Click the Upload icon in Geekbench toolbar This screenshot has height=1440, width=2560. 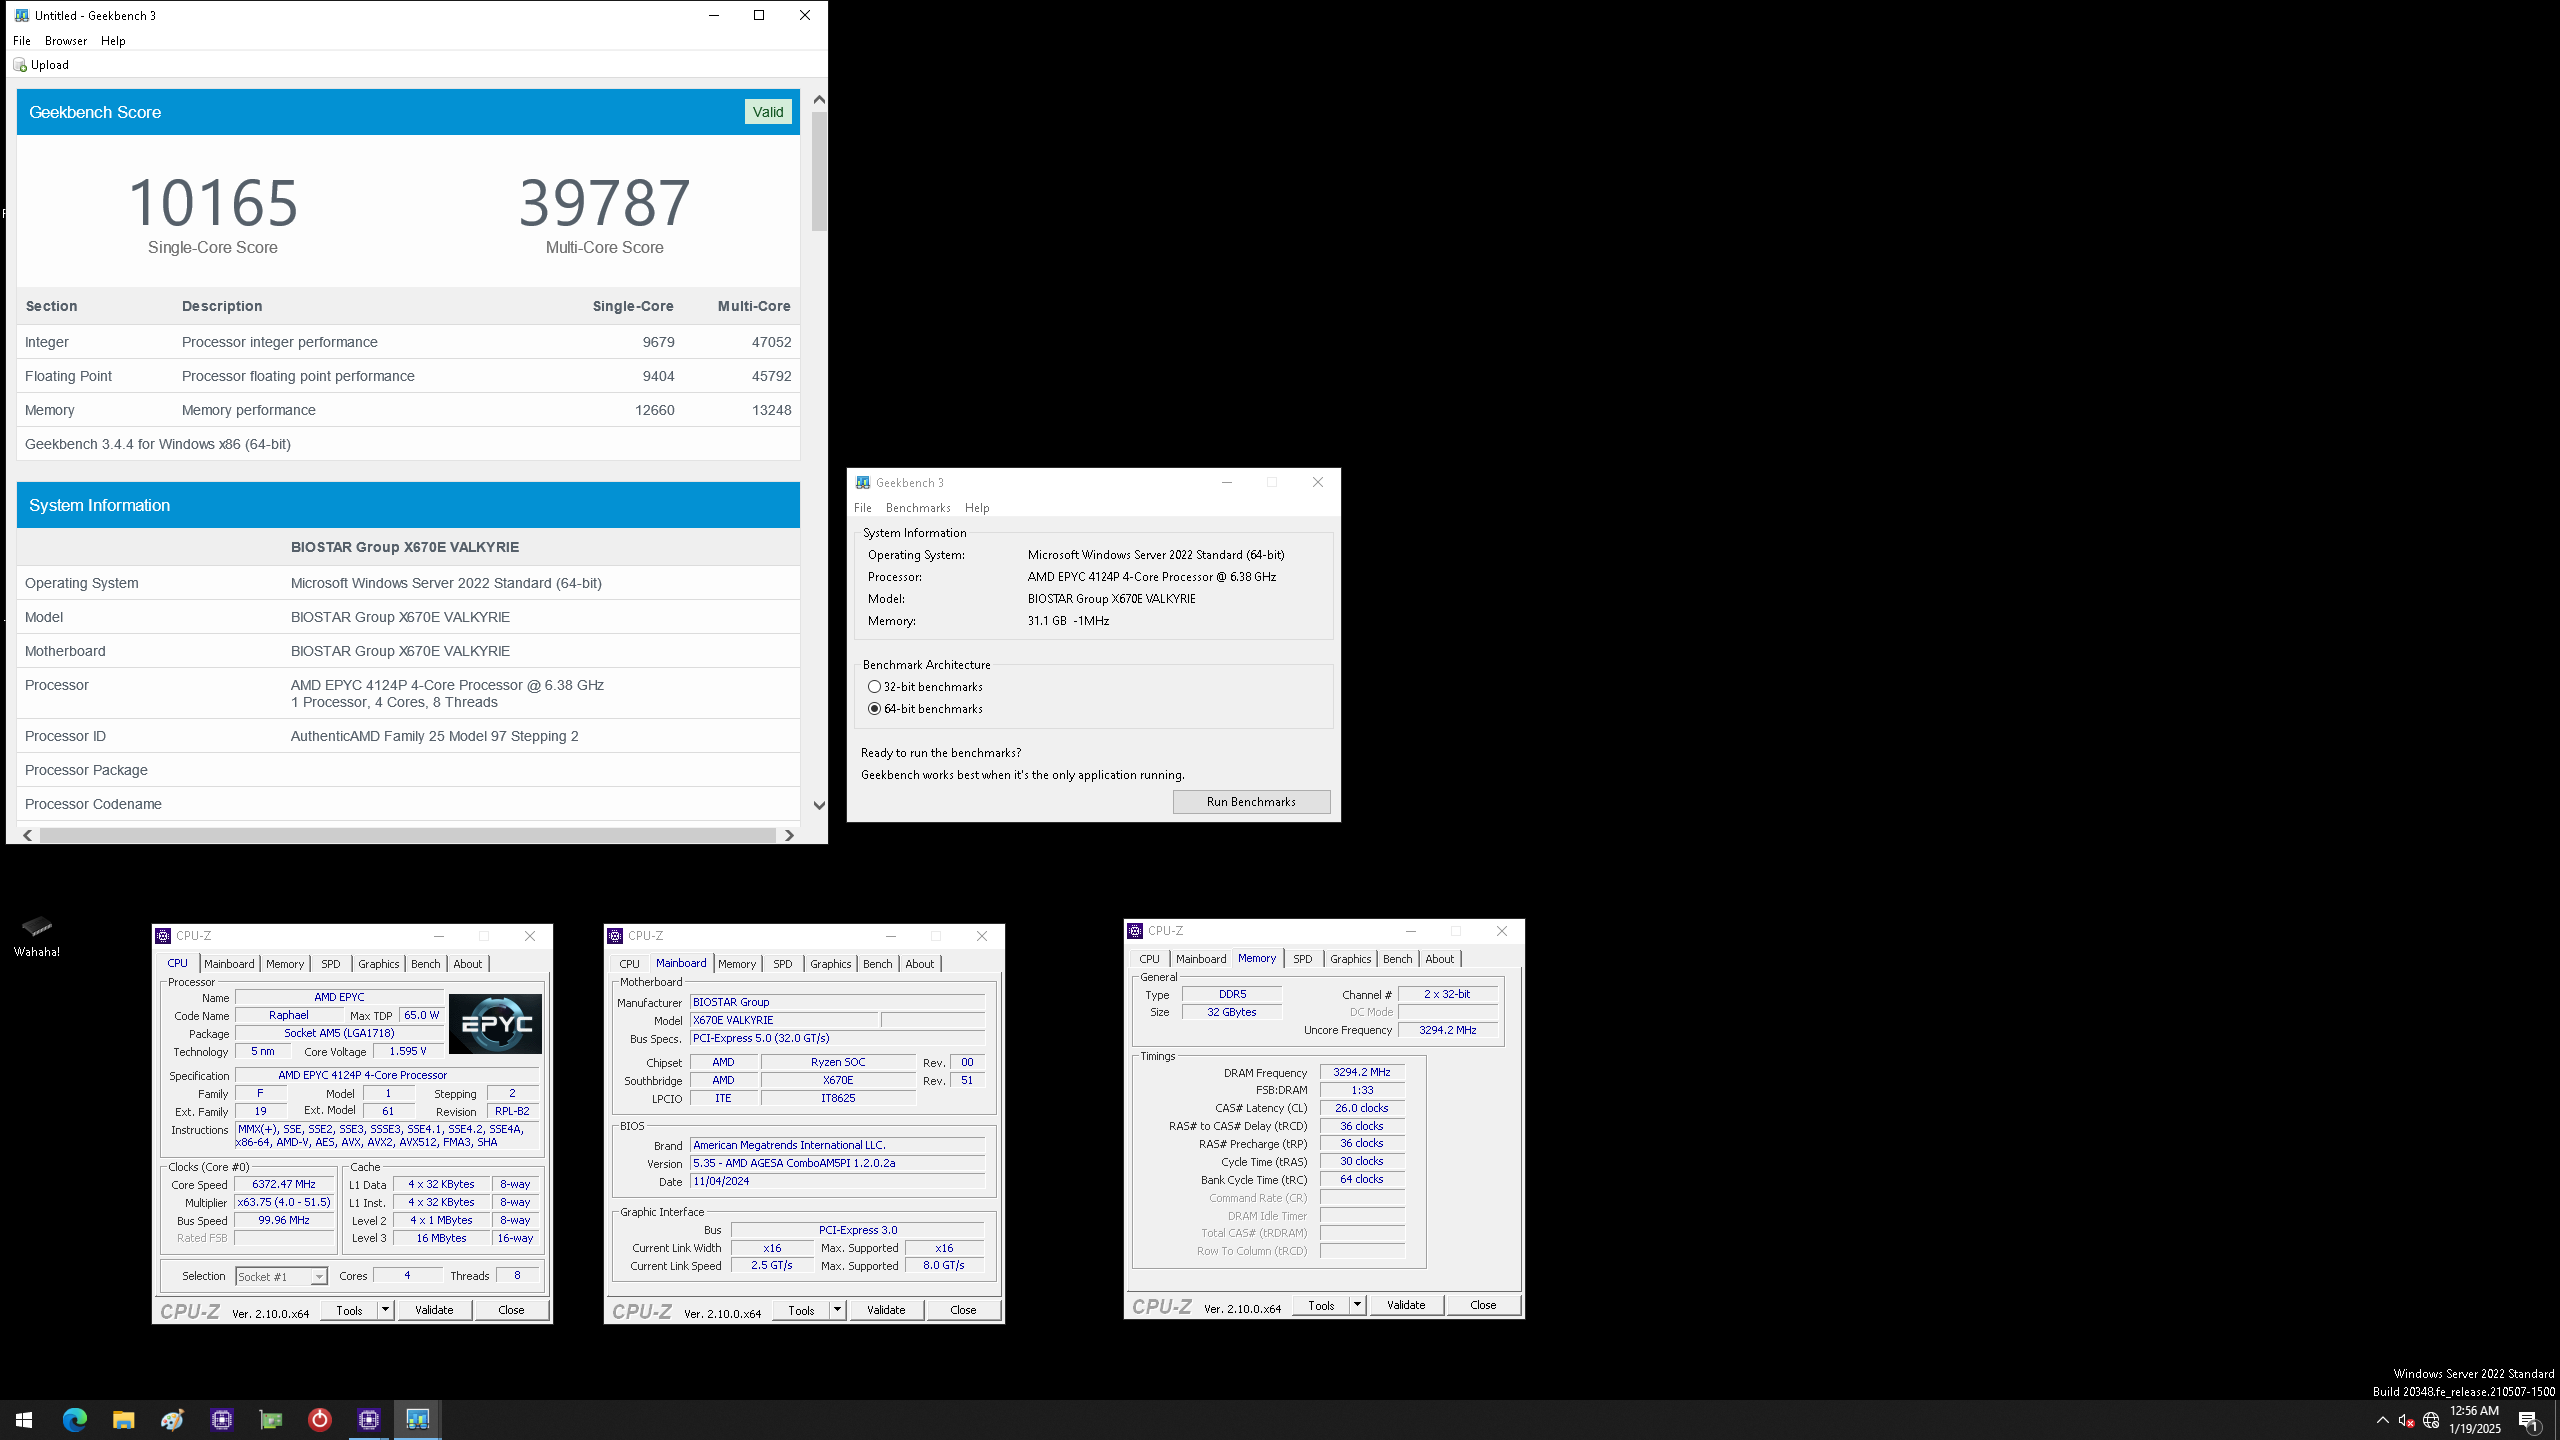point(20,65)
